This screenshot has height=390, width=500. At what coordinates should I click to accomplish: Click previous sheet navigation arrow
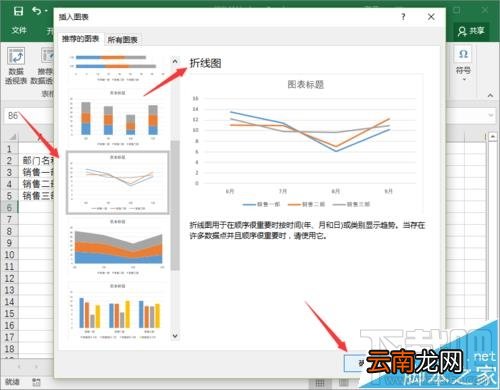click(19, 367)
